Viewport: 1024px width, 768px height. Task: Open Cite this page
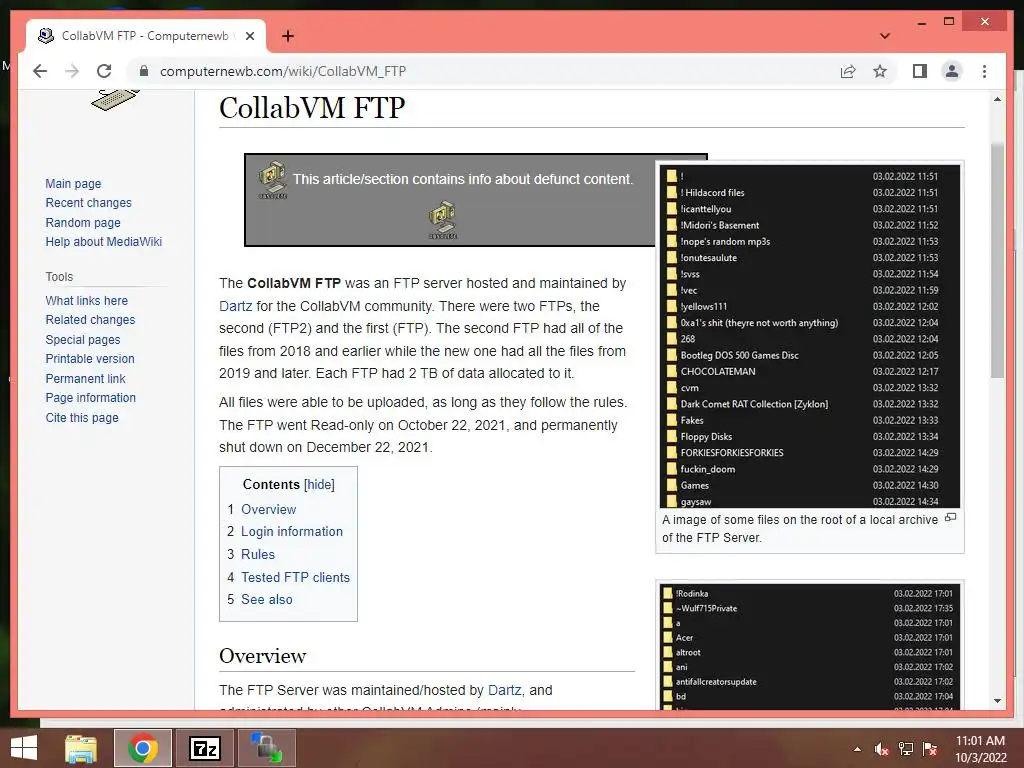tap(82, 417)
